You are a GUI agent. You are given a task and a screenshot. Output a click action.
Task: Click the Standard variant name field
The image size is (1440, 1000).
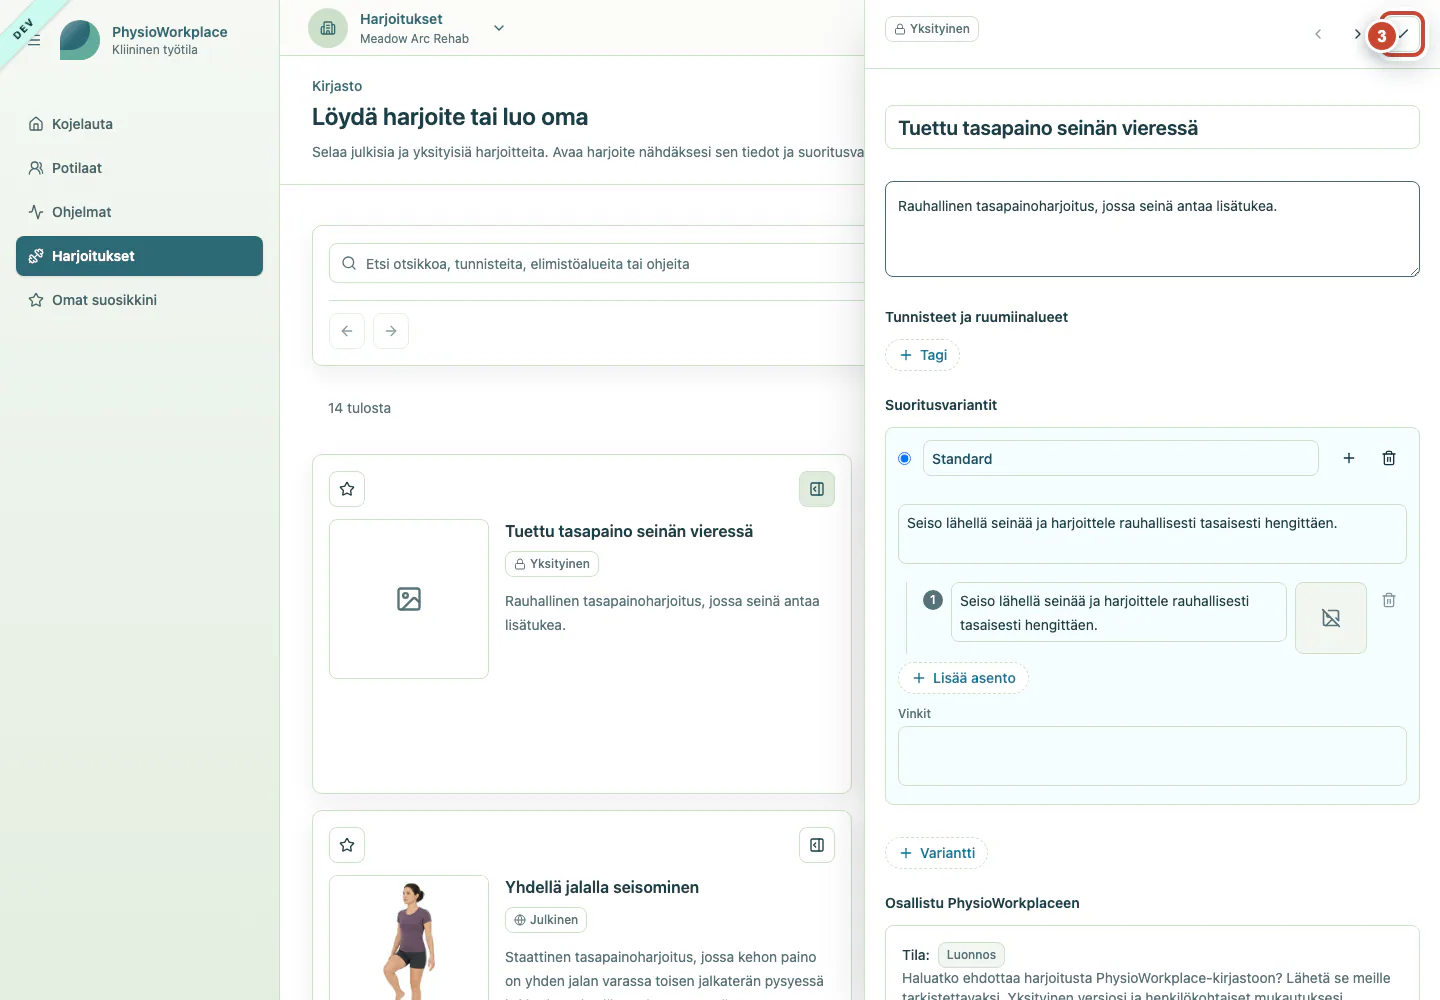(1120, 458)
